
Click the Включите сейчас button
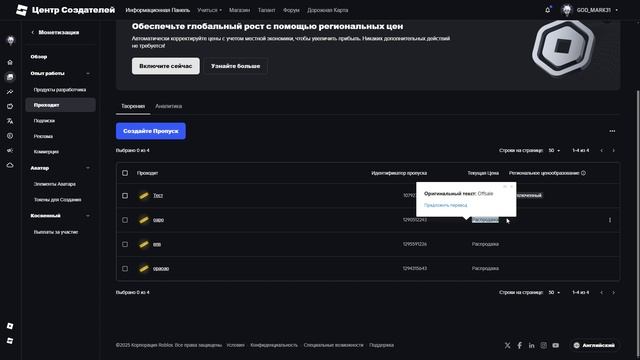tap(166, 66)
